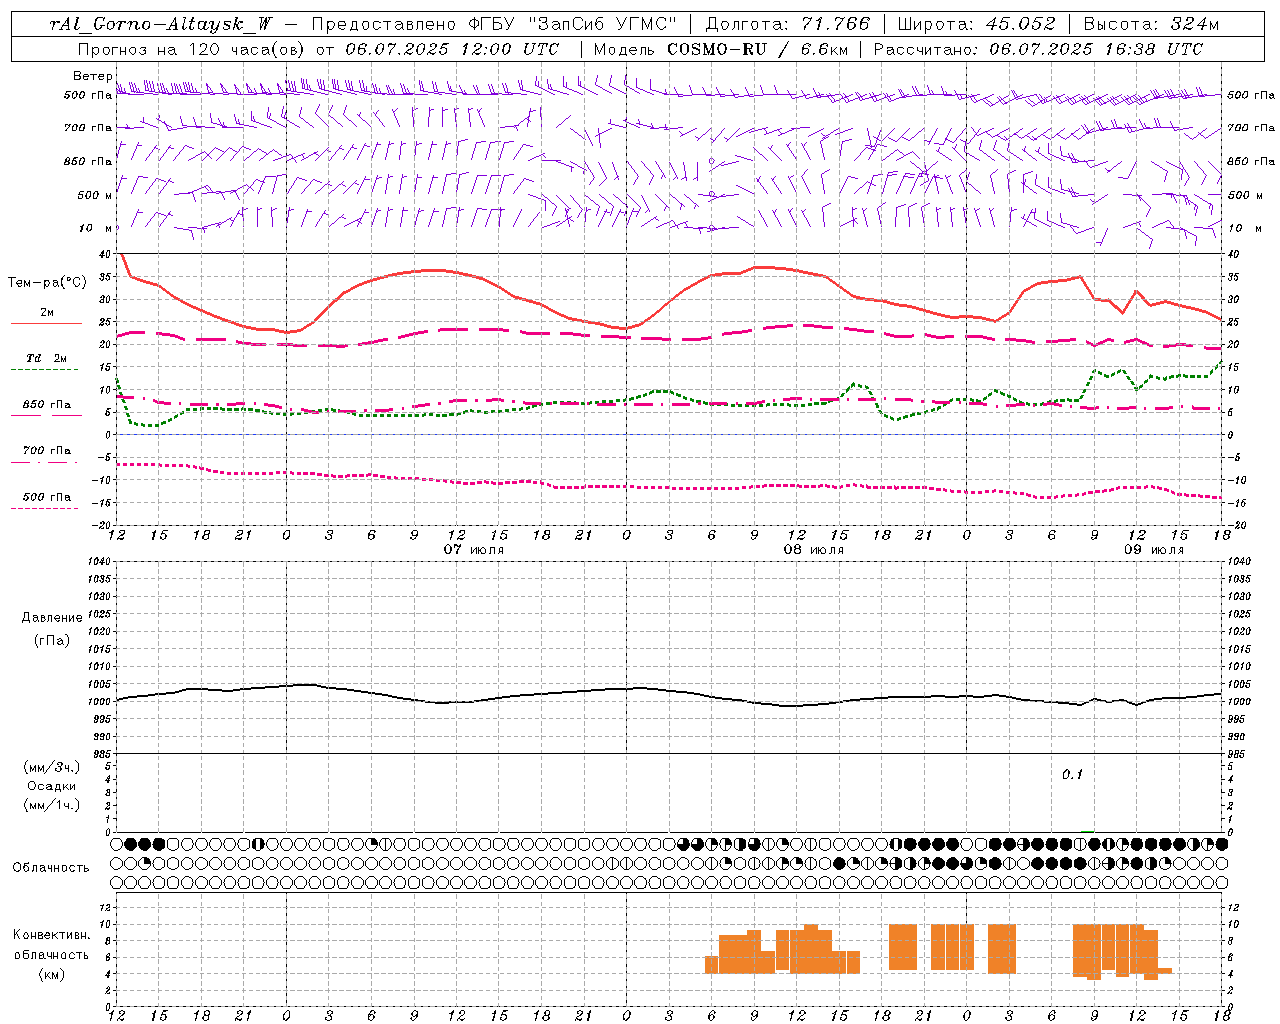Click the '(км)' convective height unit label
This screenshot has width=1280, height=1024.
(52, 974)
